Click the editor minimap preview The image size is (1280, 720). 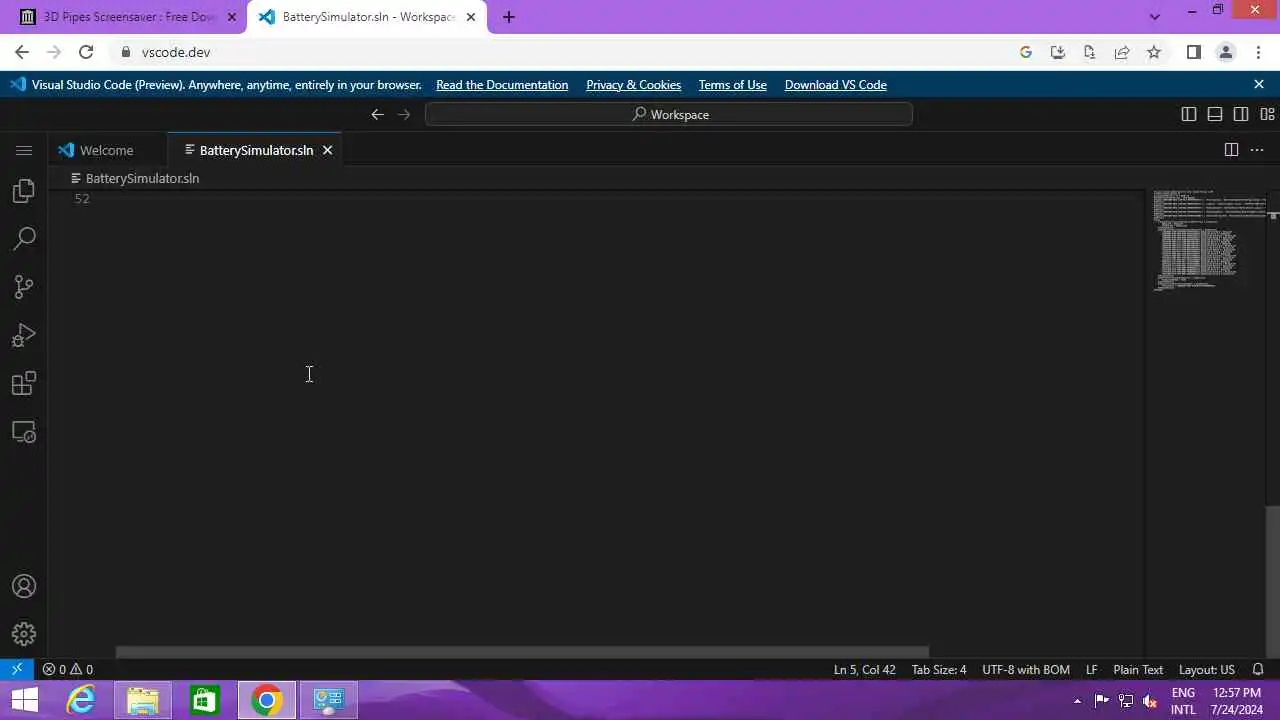pos(1209,240)
